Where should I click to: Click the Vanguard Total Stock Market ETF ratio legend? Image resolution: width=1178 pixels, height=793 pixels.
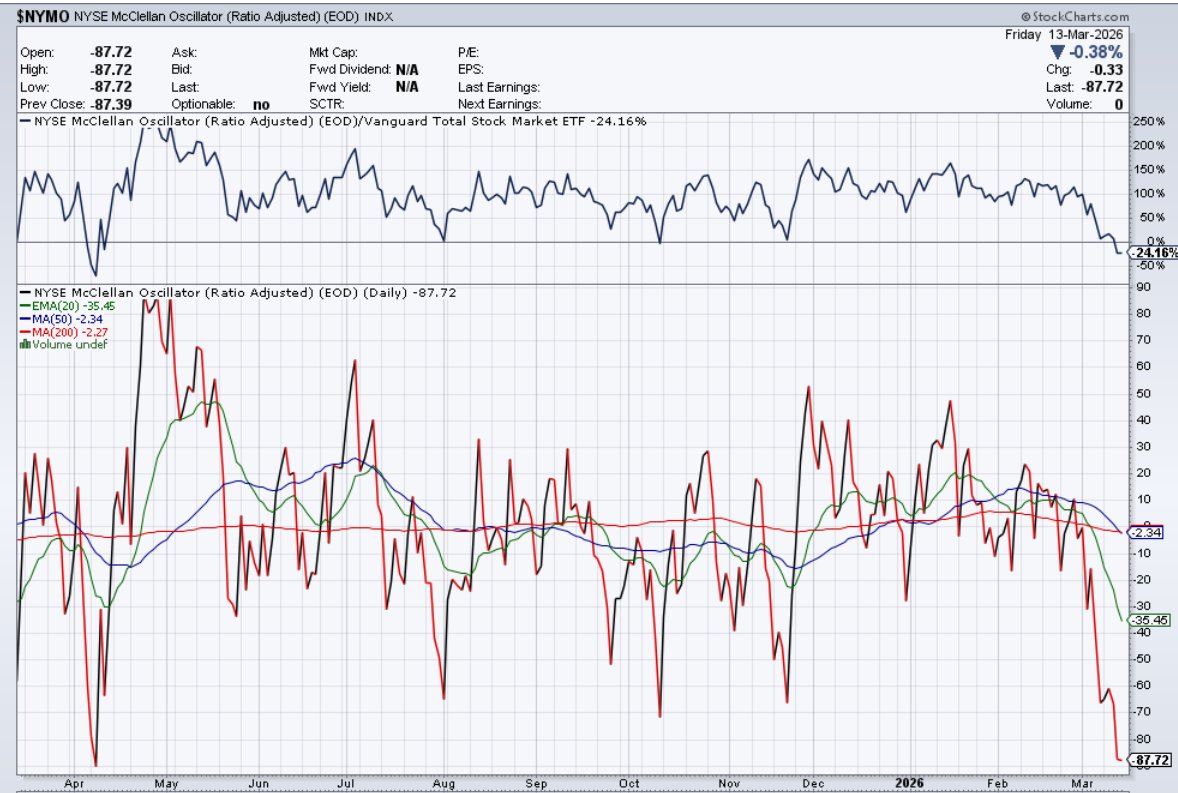(333, 121)
